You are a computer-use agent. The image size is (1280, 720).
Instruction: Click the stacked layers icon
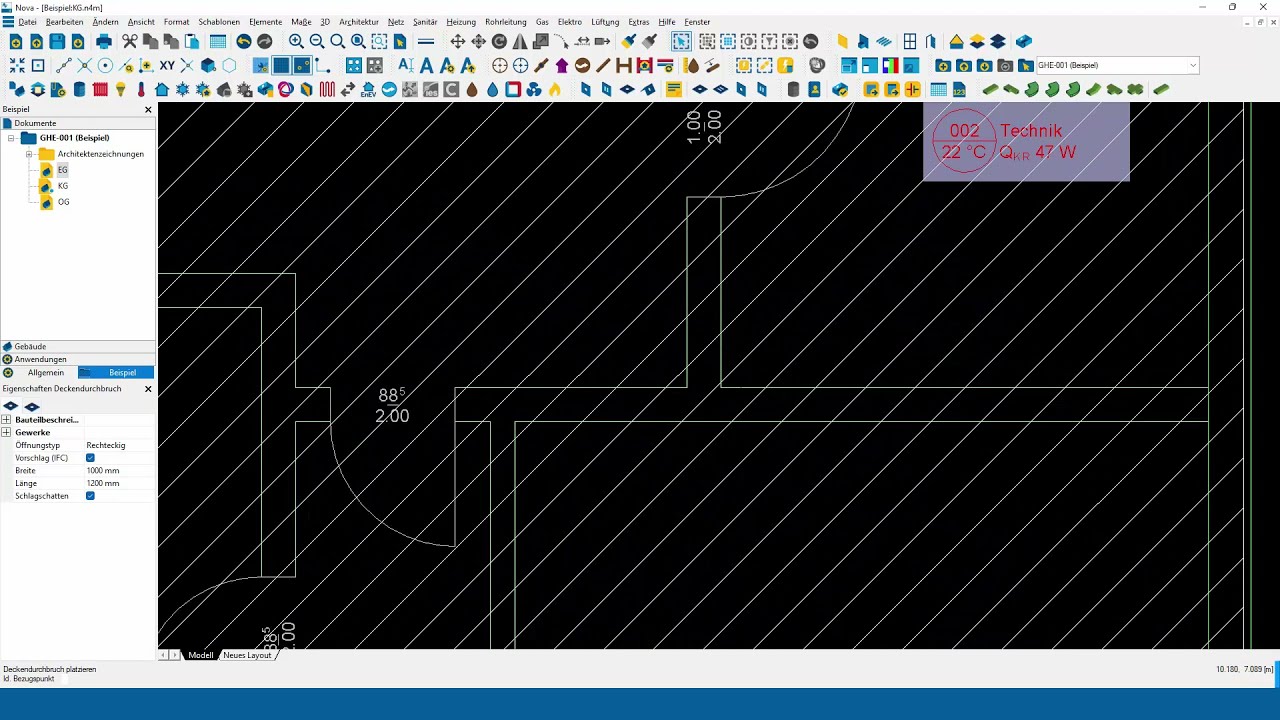[x=997, y=41]
